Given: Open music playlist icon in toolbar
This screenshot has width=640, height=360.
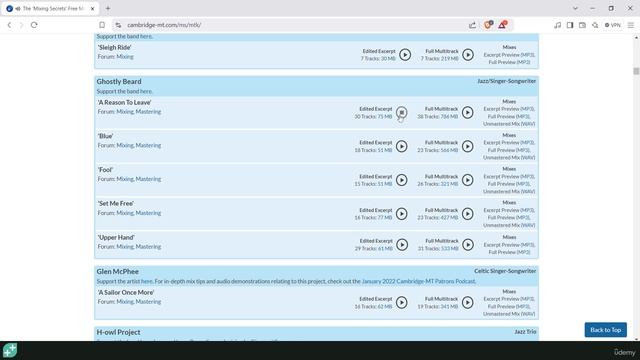Looking at the screenshot, I should [x=558, y=25].
